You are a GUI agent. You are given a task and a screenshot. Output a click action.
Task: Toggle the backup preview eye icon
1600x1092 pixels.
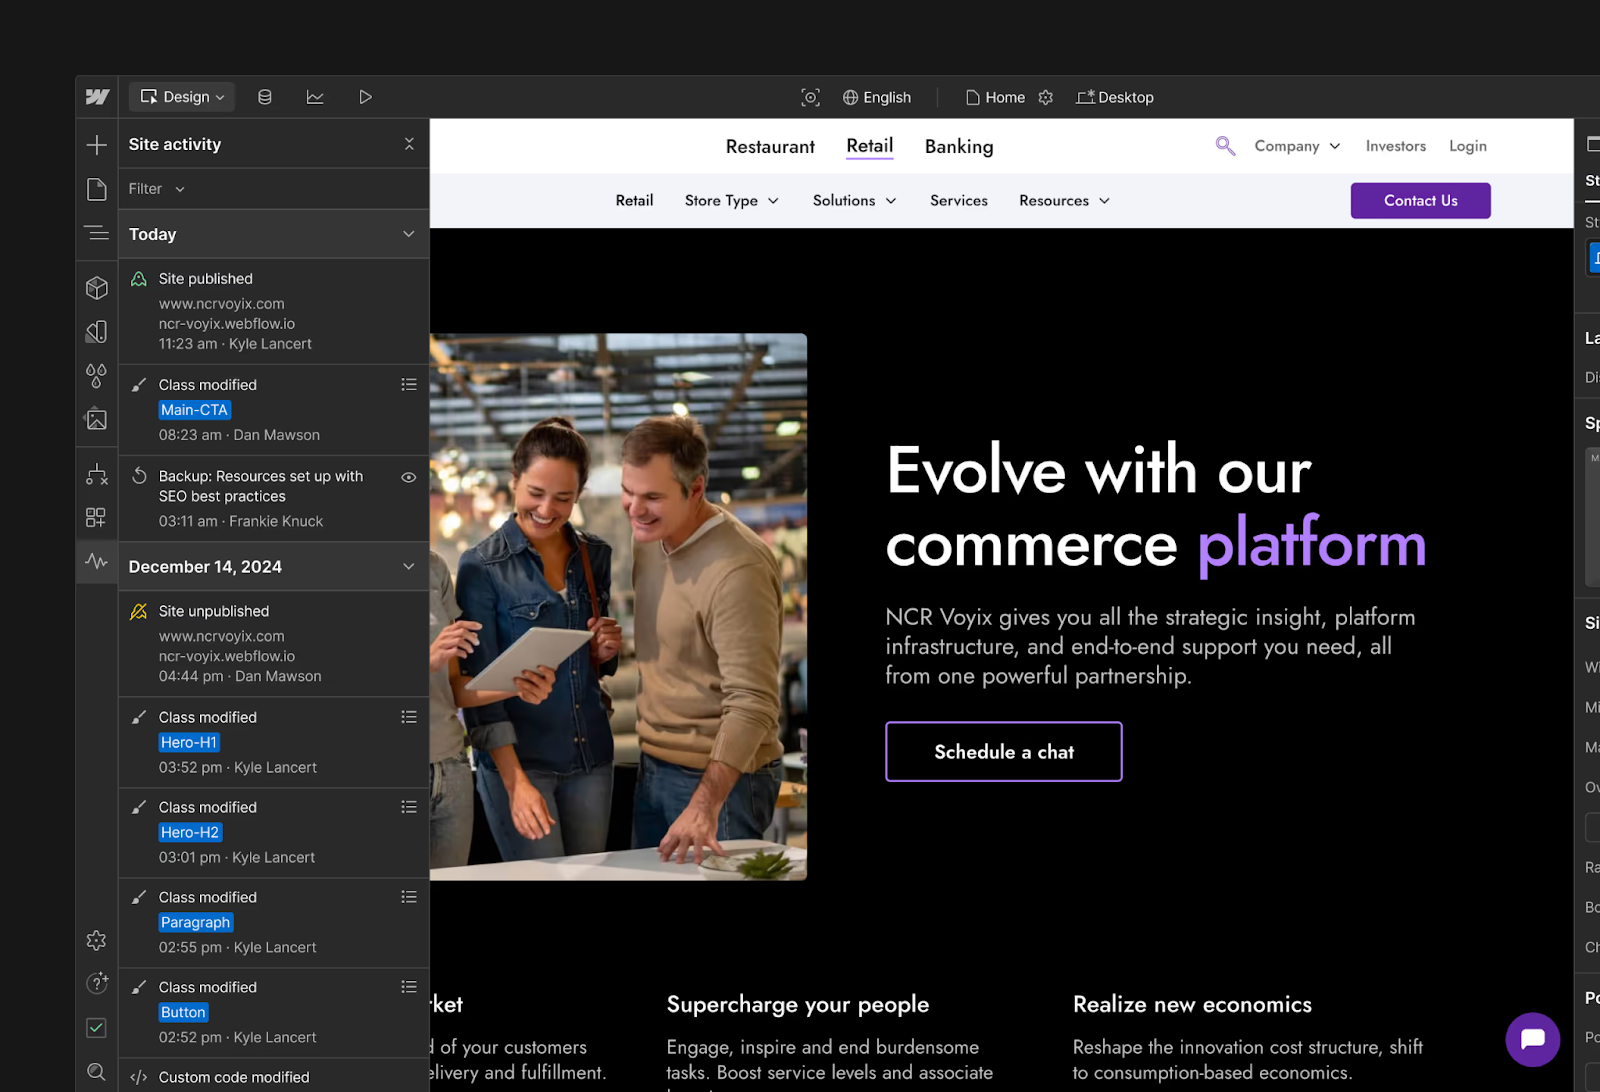(x=408, y=477)
